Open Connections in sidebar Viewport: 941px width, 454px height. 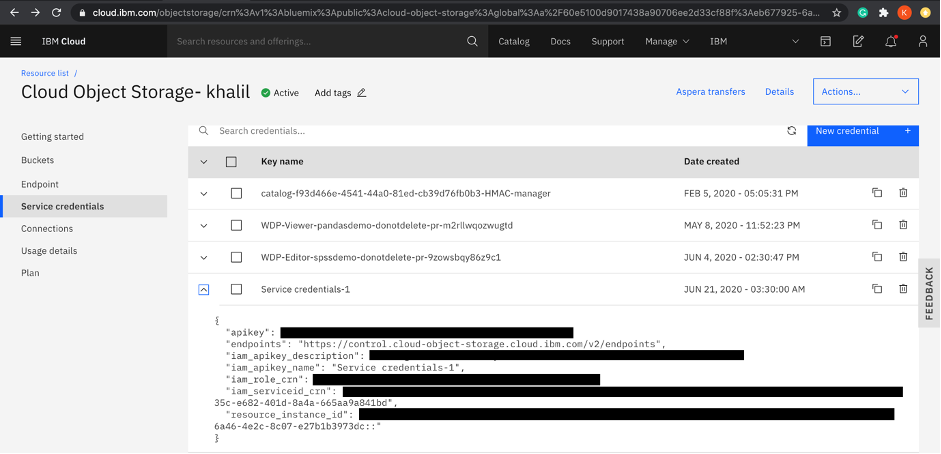47,228
